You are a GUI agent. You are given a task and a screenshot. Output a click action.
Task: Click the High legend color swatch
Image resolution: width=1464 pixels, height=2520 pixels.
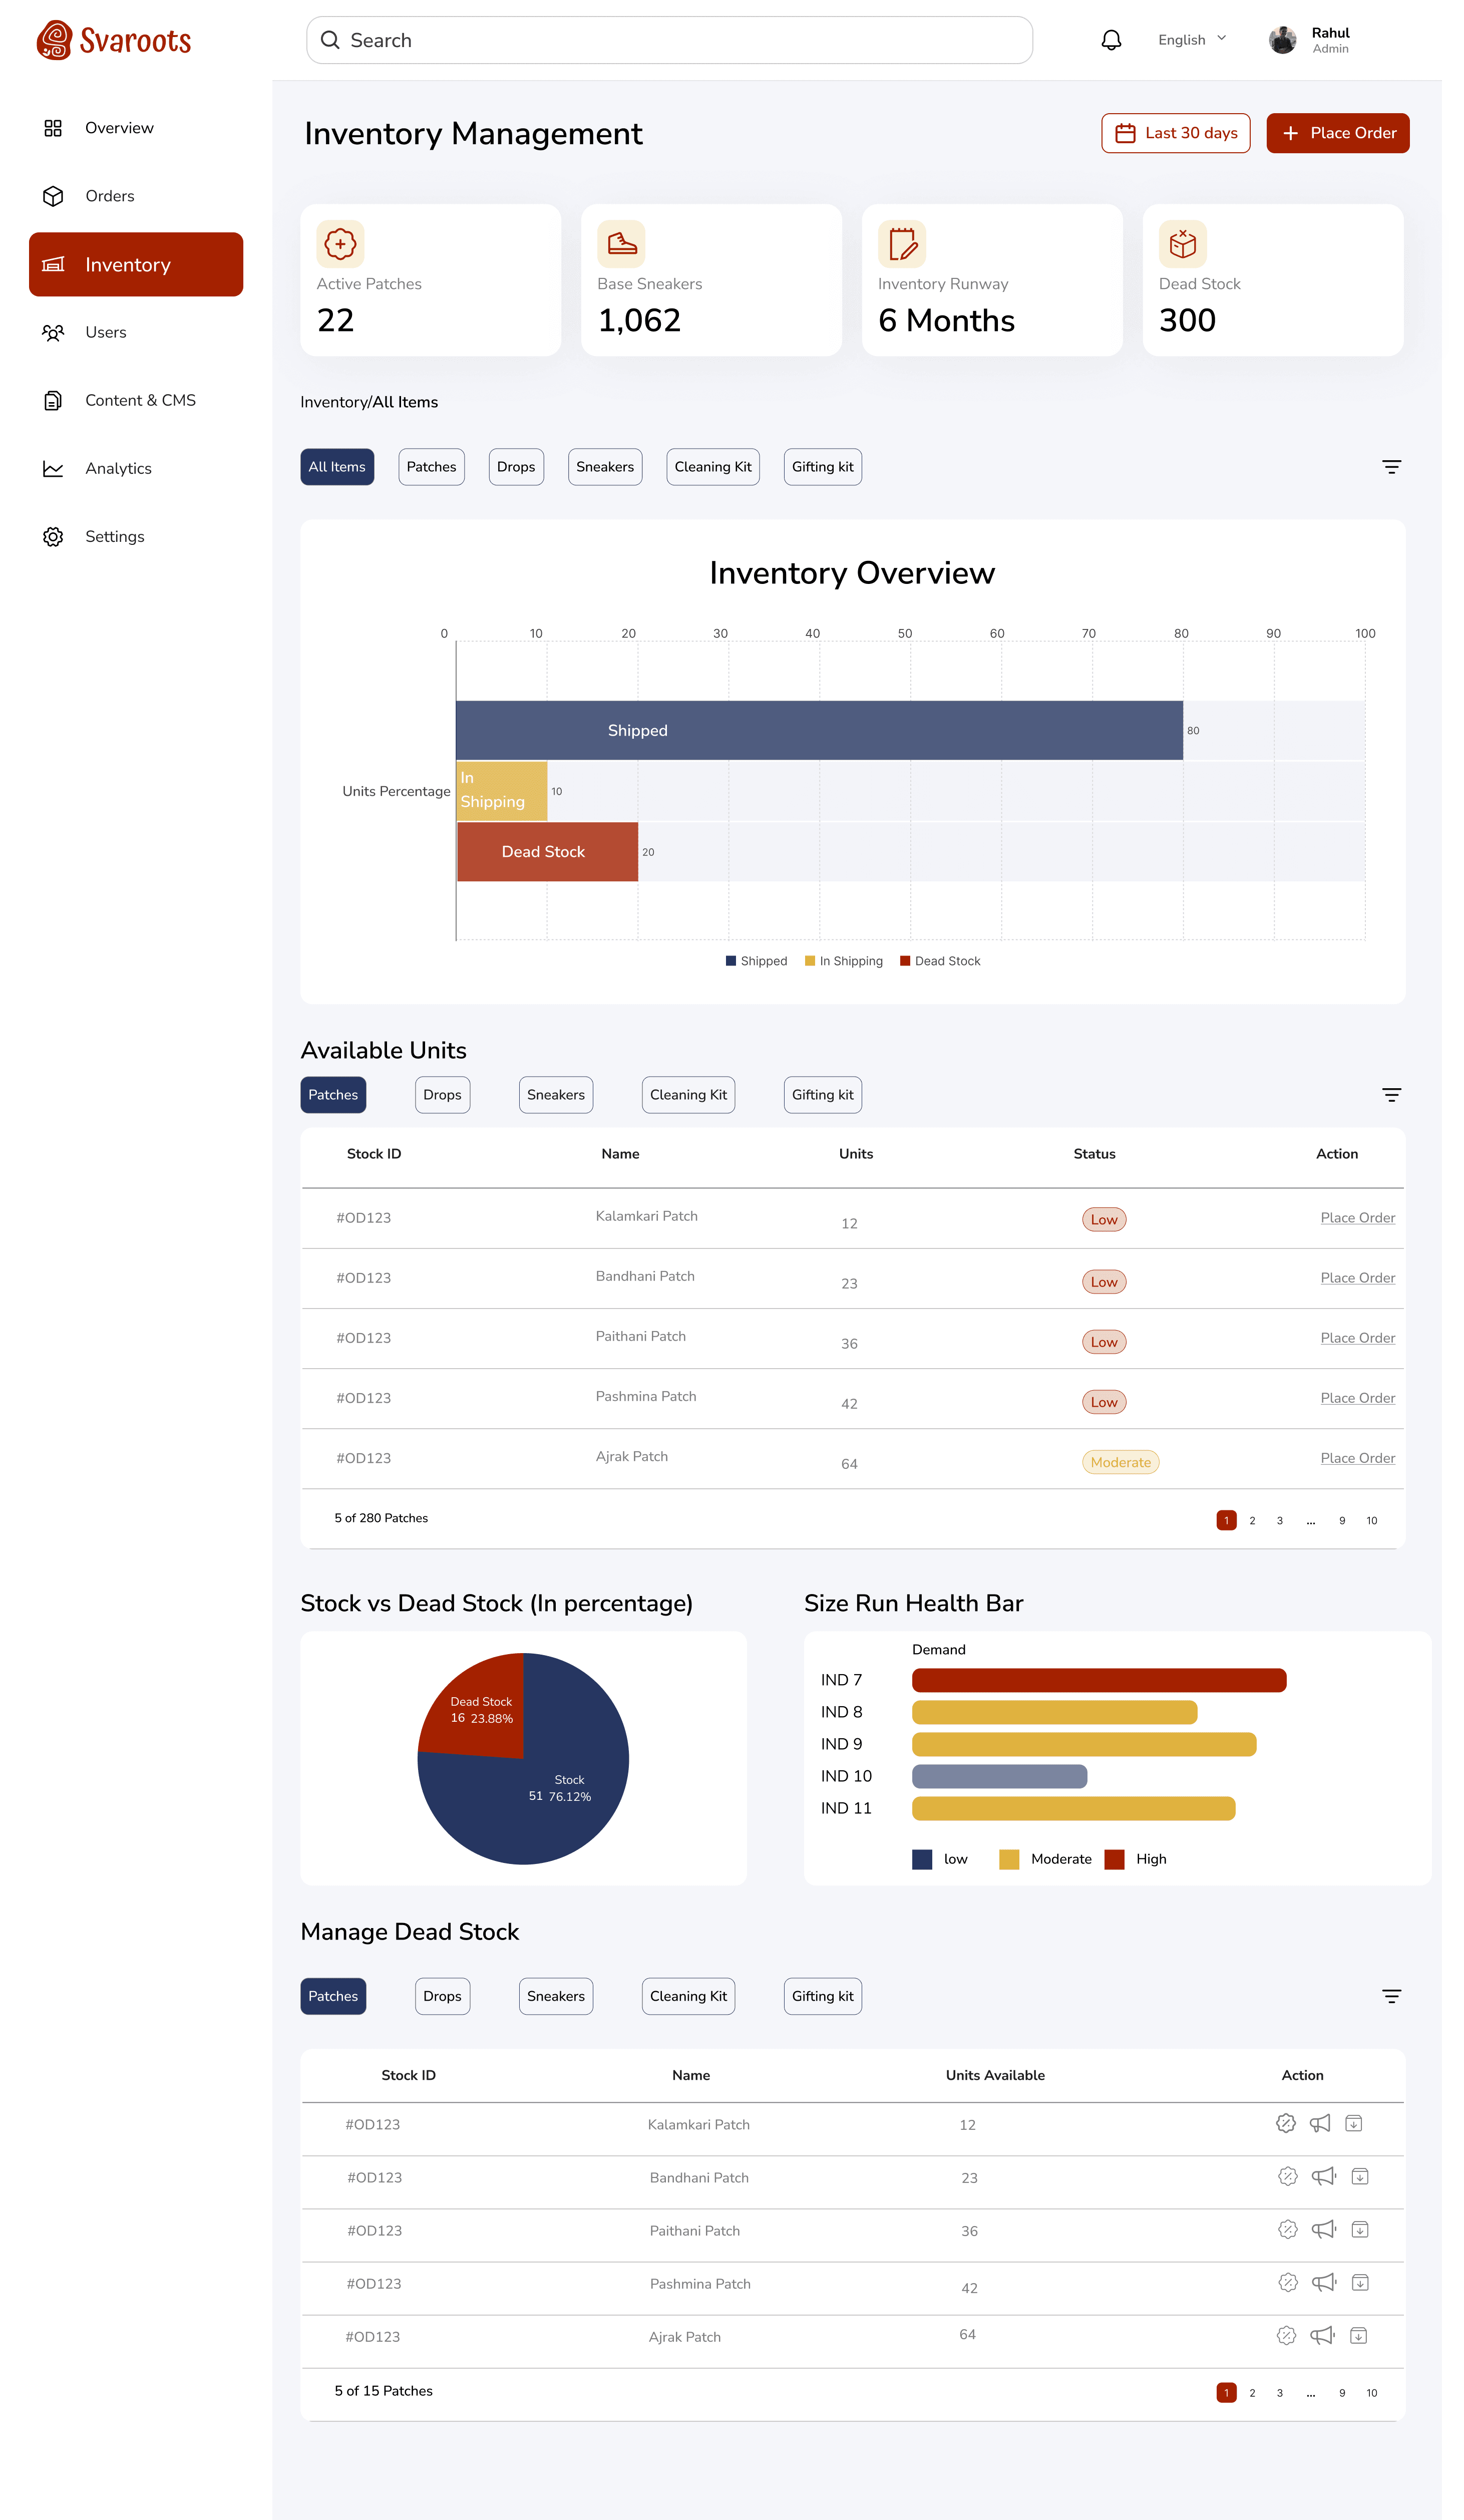coord(1114,1859)
